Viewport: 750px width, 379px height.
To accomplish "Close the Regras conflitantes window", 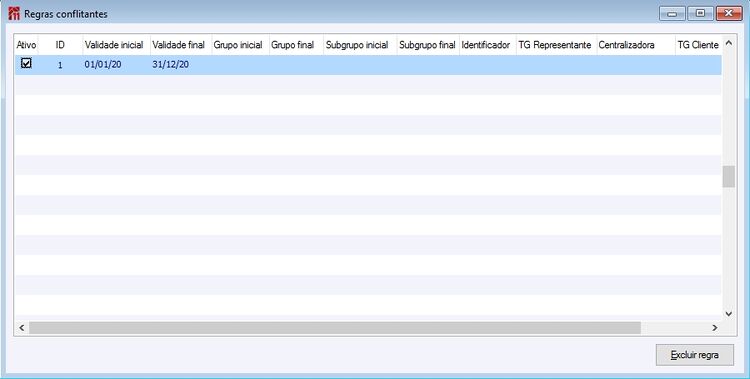I will (729, 13).
